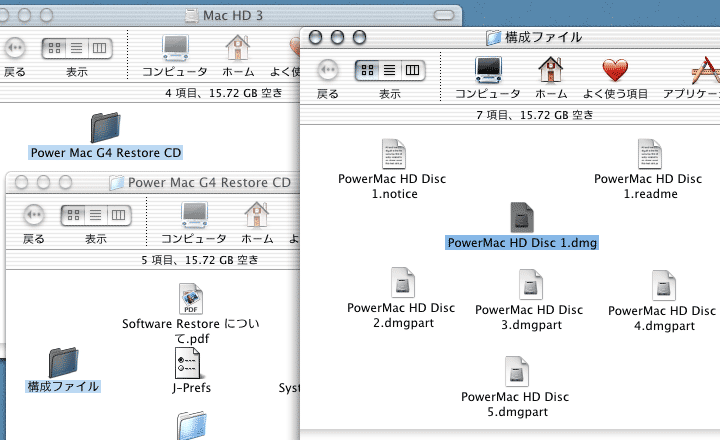Set Restore CD window to list view
The image size is (720, 440).
click(x=96, y=215)
